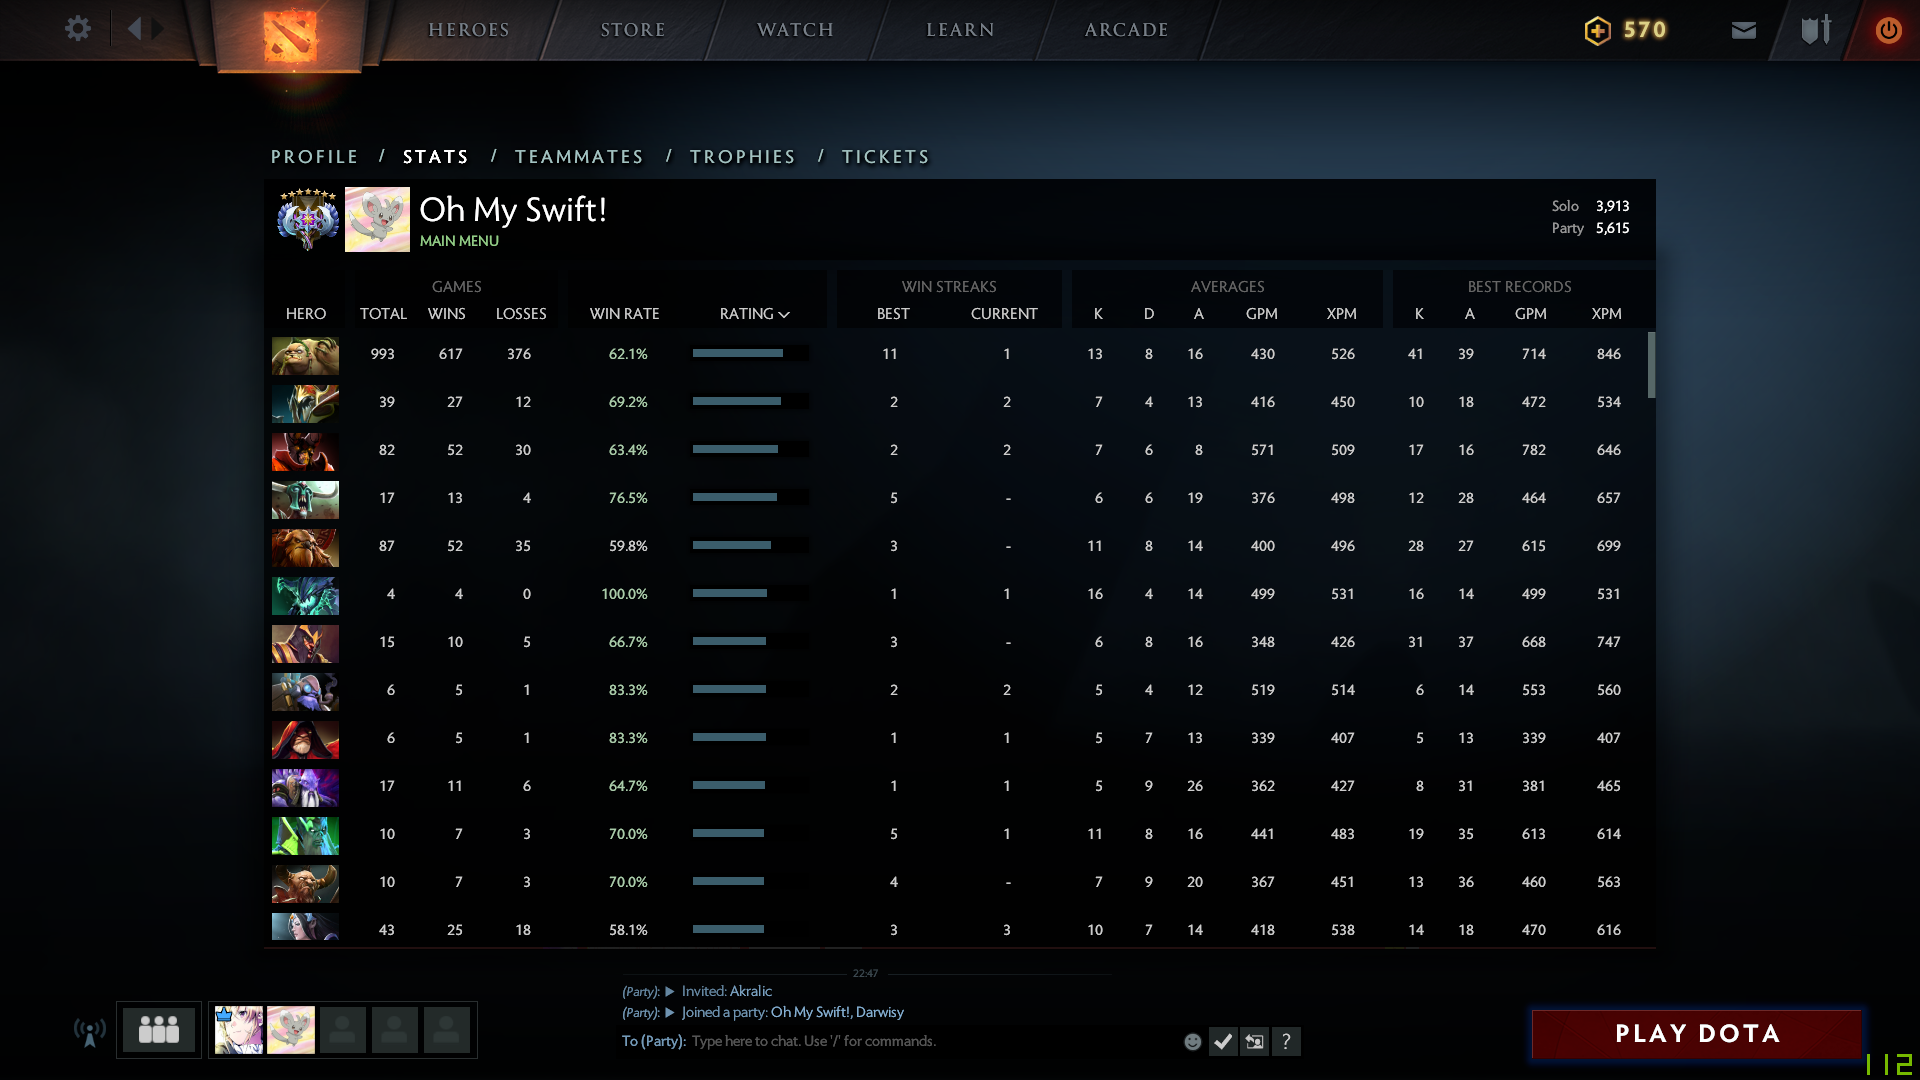Open the HEROES menu
Screen dimensions: 1920x1080
tap(469, 30)
